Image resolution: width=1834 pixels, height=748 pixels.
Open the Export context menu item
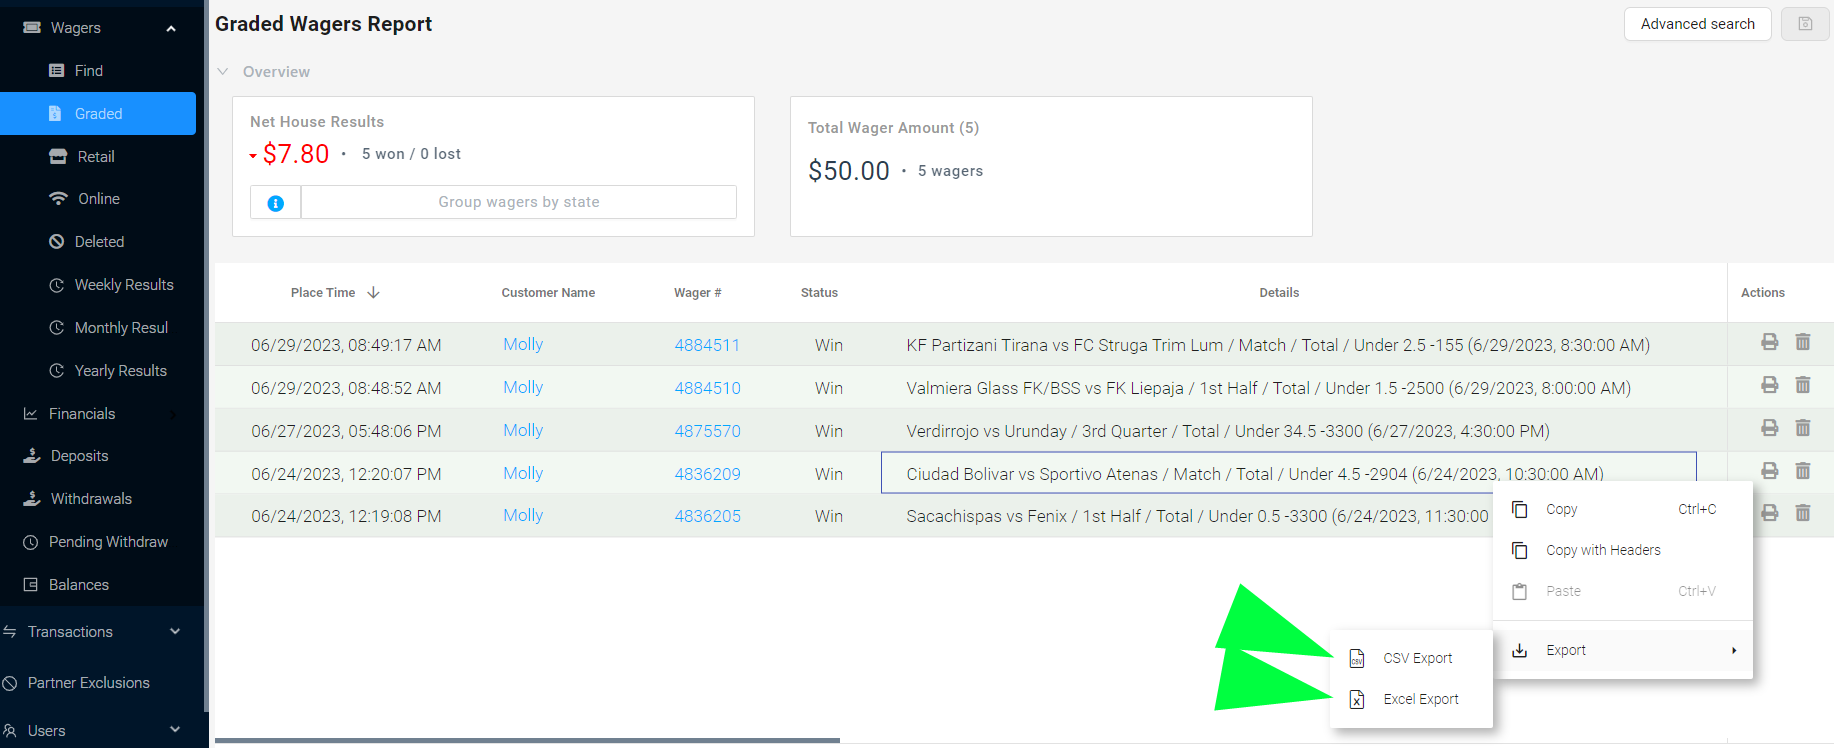(x=1623, y=650)
